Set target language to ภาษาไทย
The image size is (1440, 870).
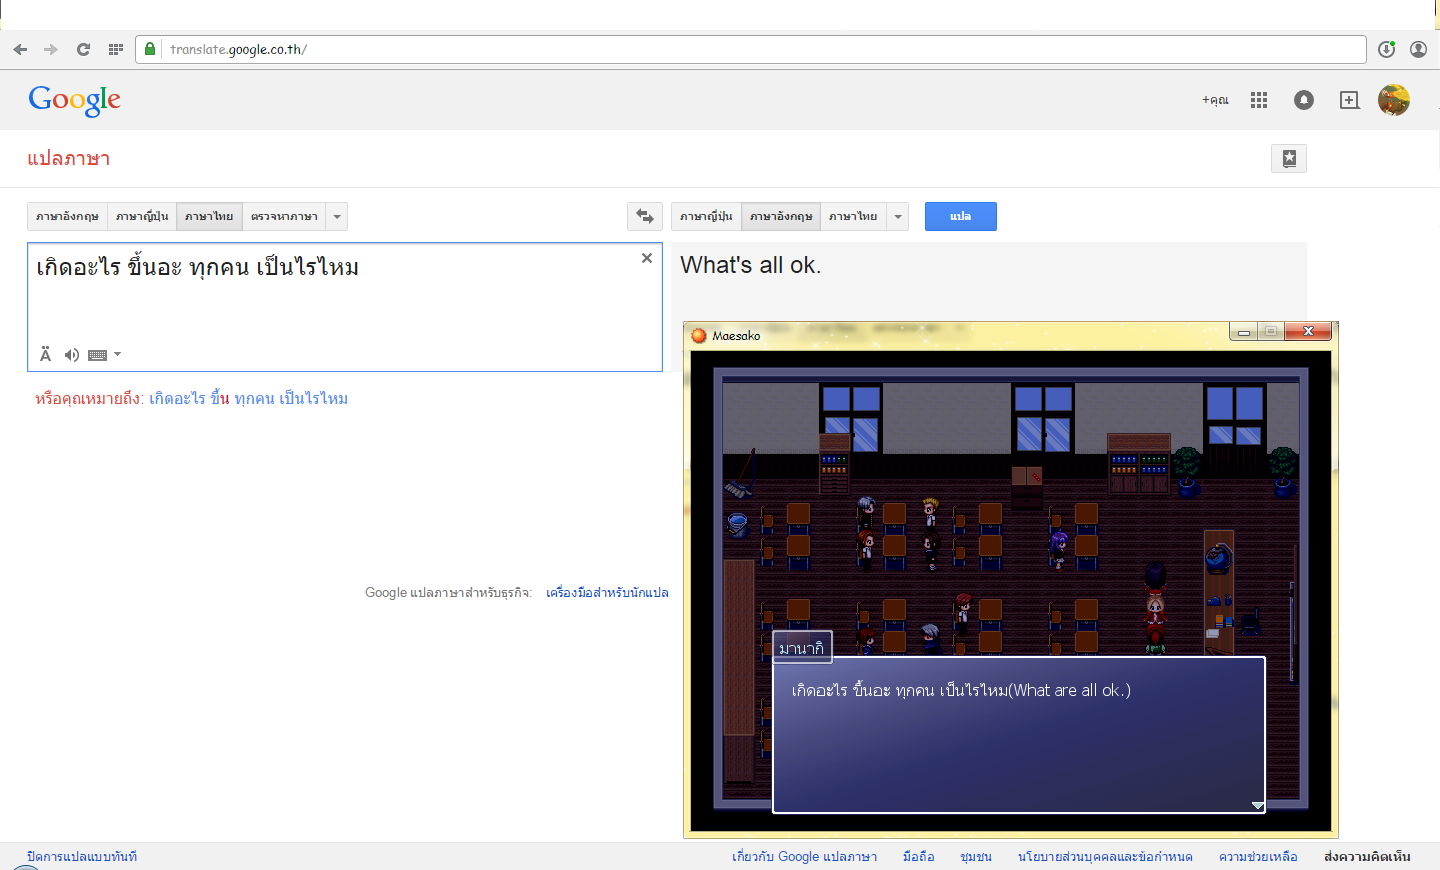(x=853, y=216)
